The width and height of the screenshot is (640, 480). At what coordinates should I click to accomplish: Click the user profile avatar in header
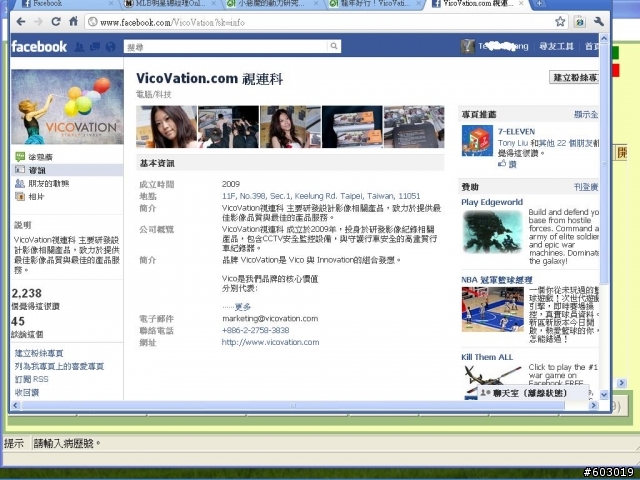coord(468,46)
